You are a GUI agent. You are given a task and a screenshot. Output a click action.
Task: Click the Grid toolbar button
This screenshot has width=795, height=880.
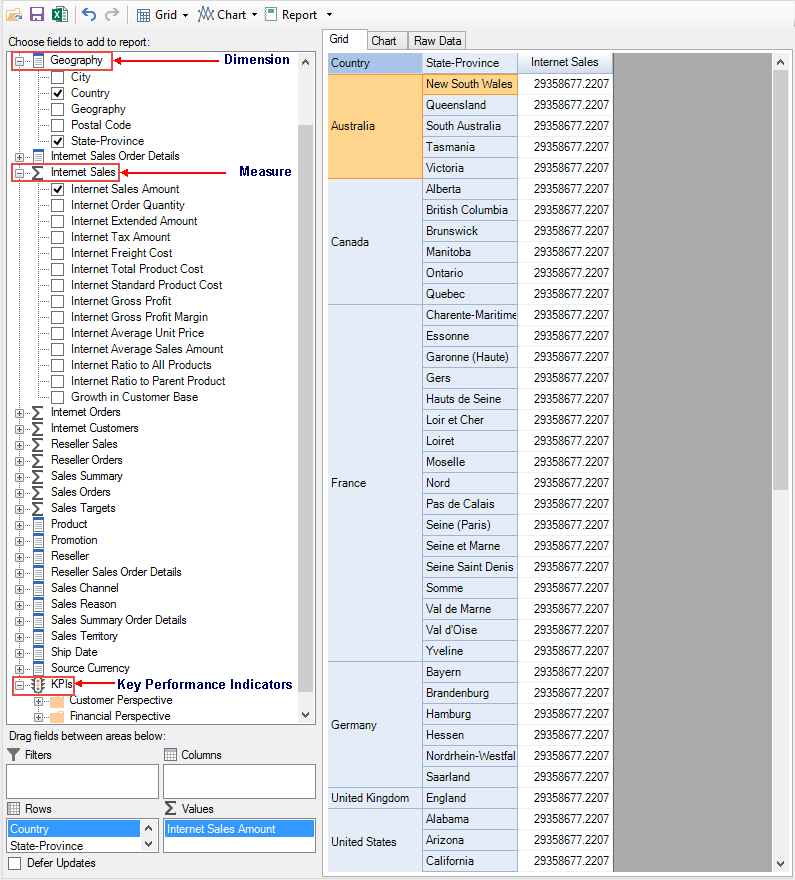[x=162, y=15]
